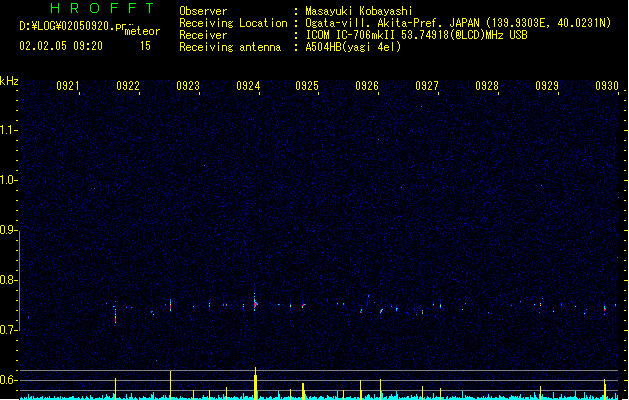Click the Receiving Location label
629x400 pixels.
[x=233, y=23]
